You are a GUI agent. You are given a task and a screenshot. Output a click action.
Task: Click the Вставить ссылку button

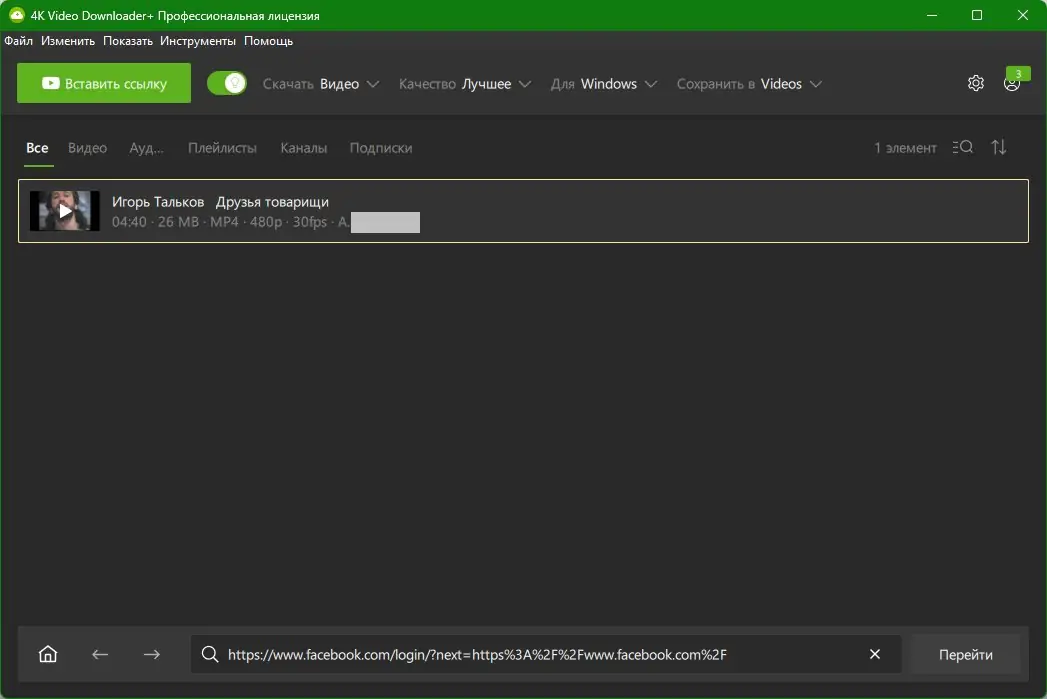[x=104, y=83]
